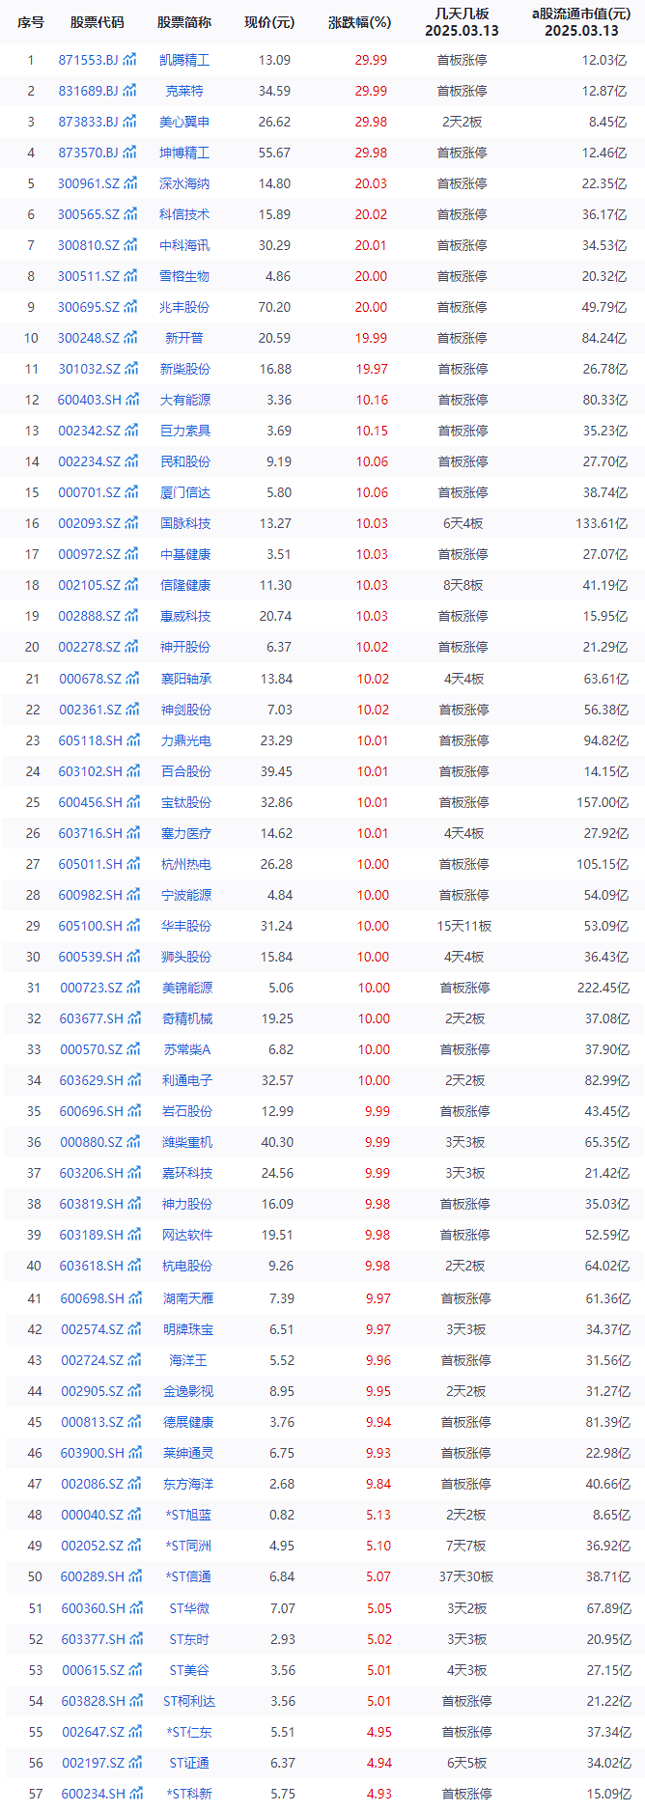This screenshot has height=1812, width=645.
Task: Open stock name link 厦门信达
Action: 186,493
